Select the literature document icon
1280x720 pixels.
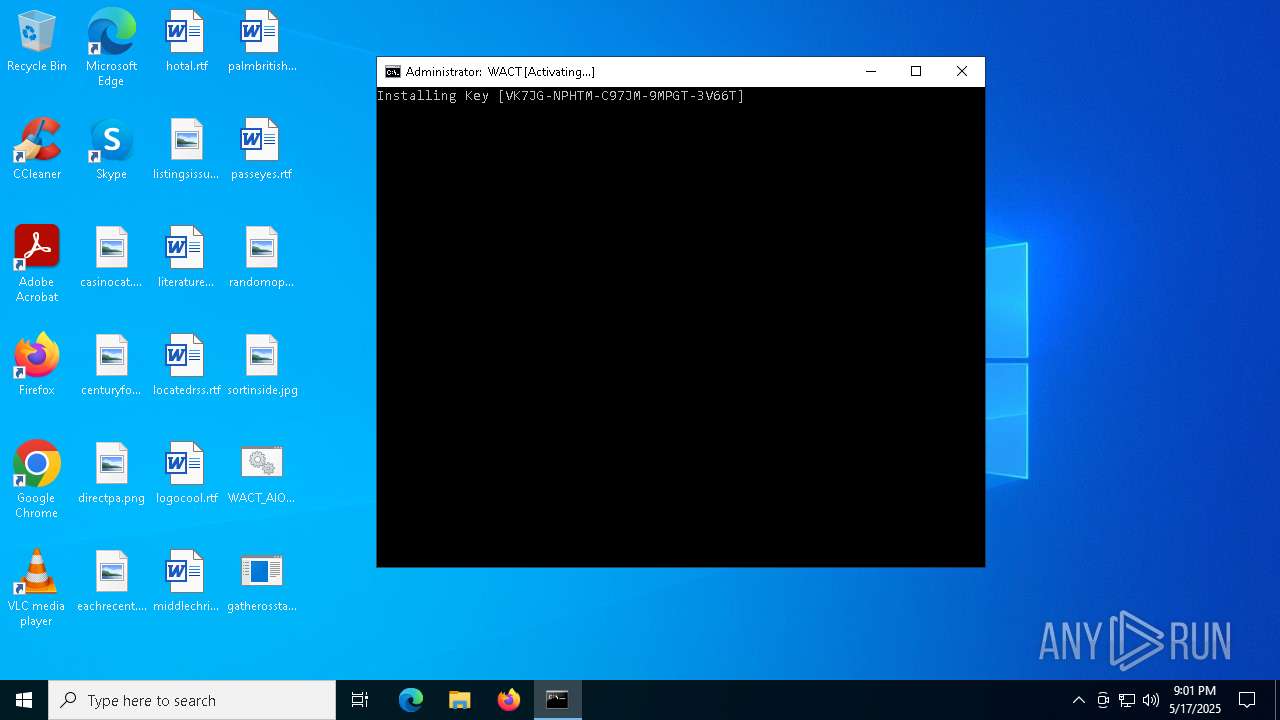click(x=186, y=258)
